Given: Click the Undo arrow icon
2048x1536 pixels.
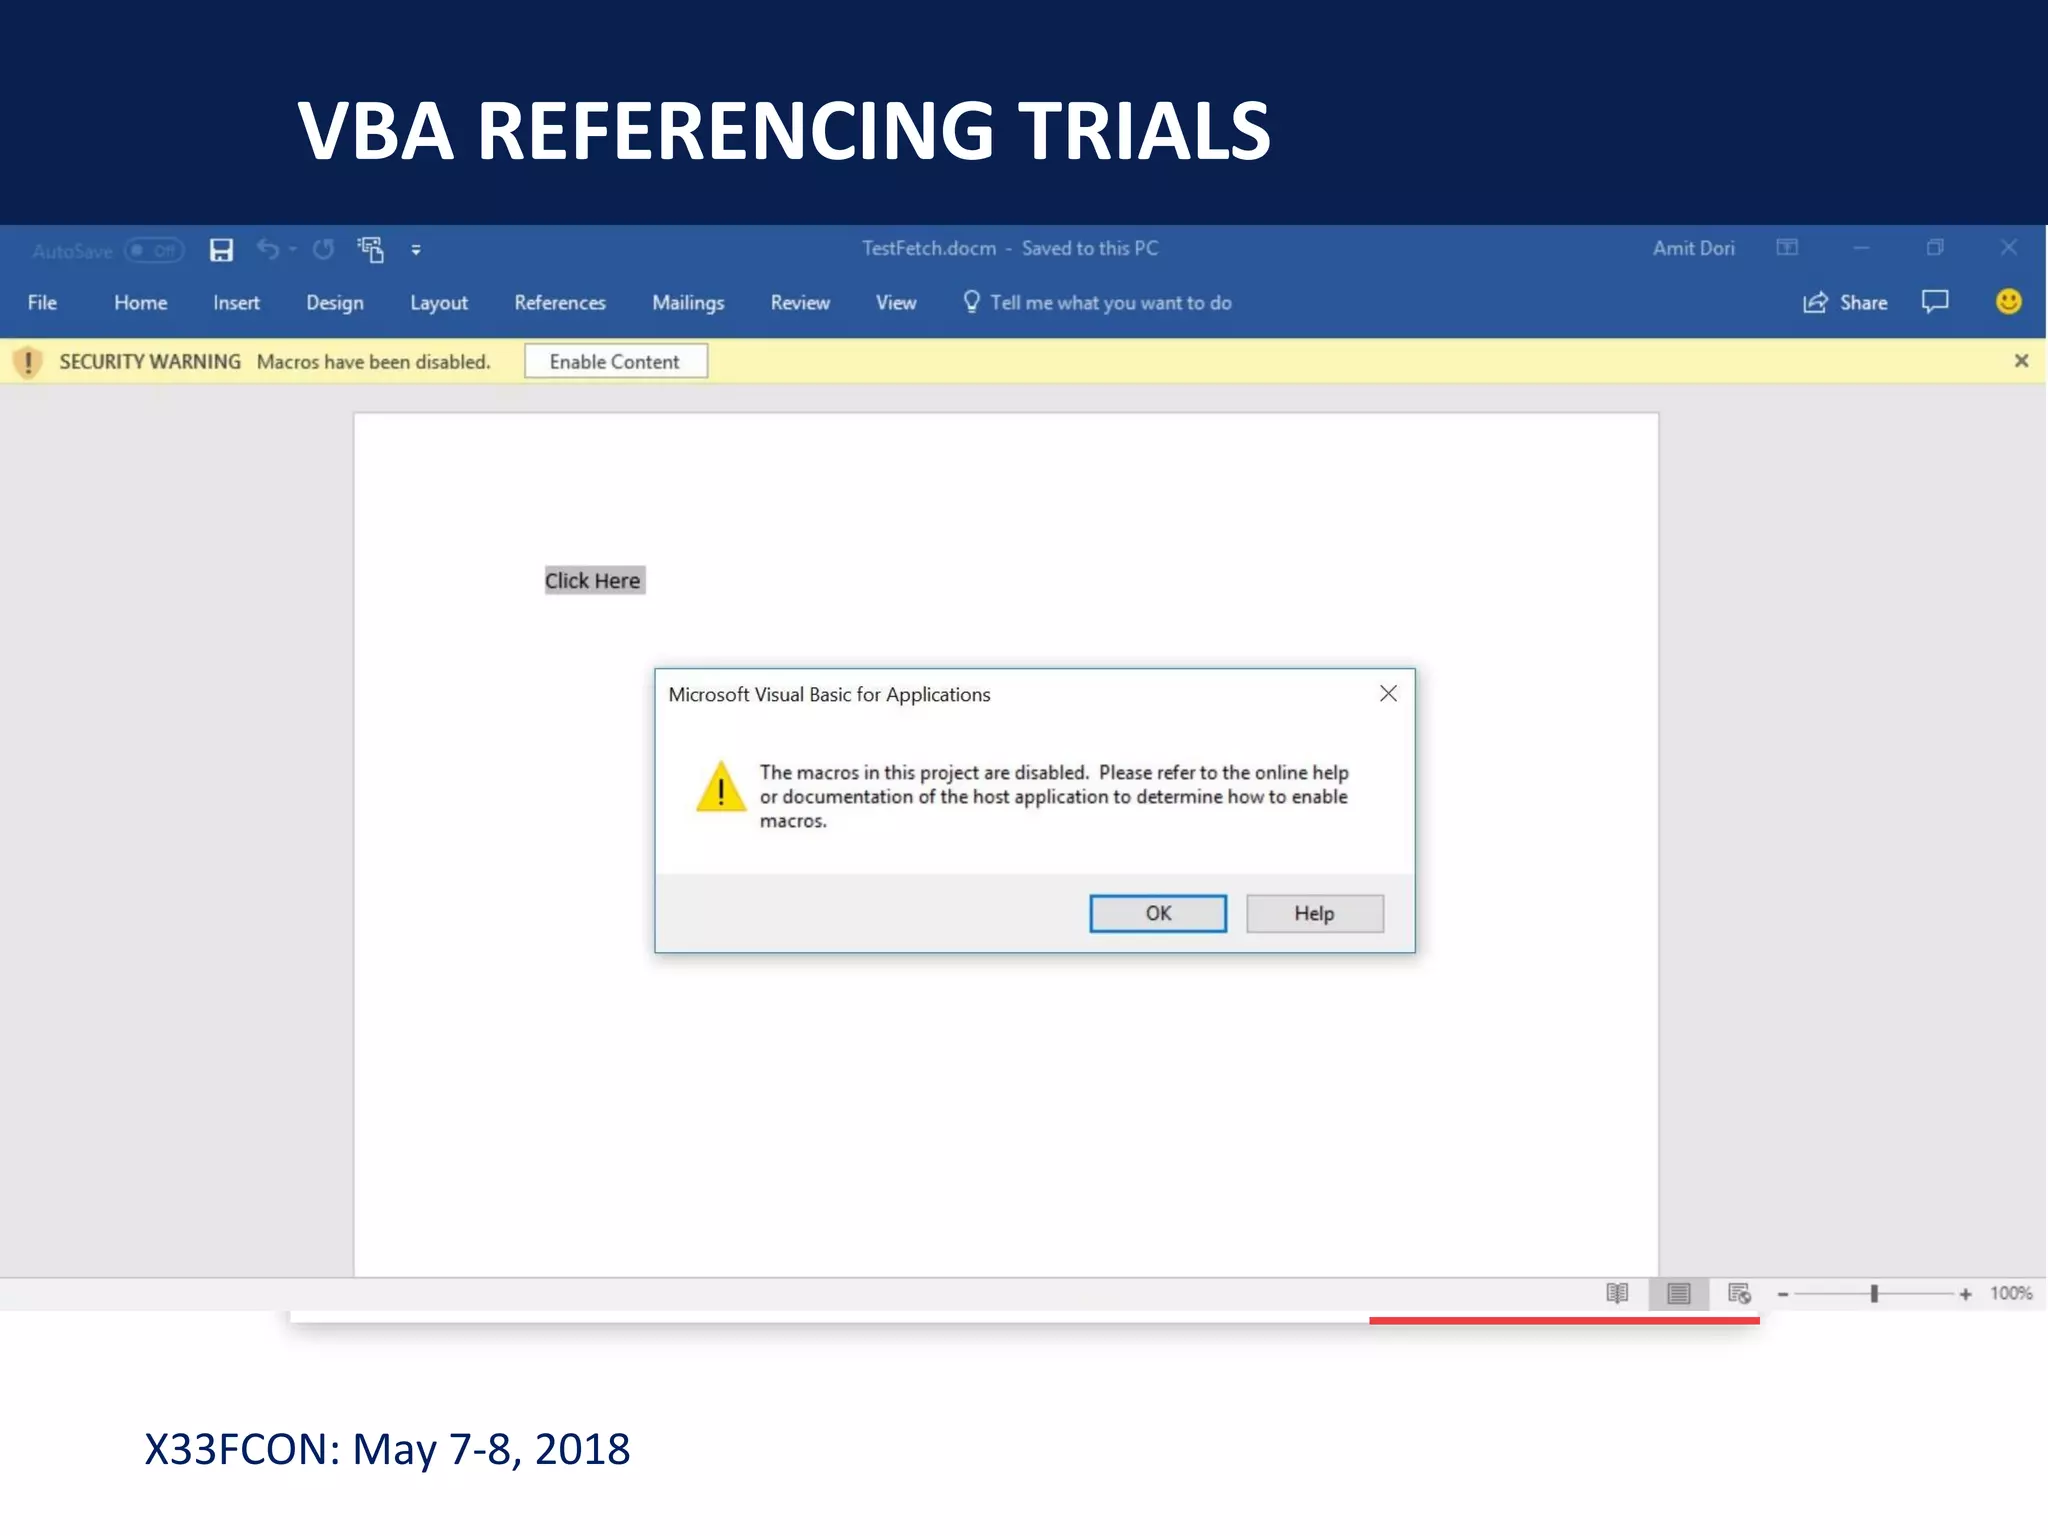Looking at the screenshot, I should pyautogui.click(x=267, y=249).
